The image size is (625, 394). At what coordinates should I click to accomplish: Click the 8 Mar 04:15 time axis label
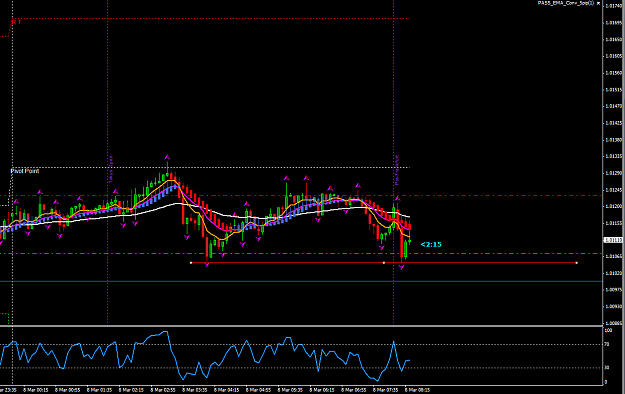[x=226, y=390]
